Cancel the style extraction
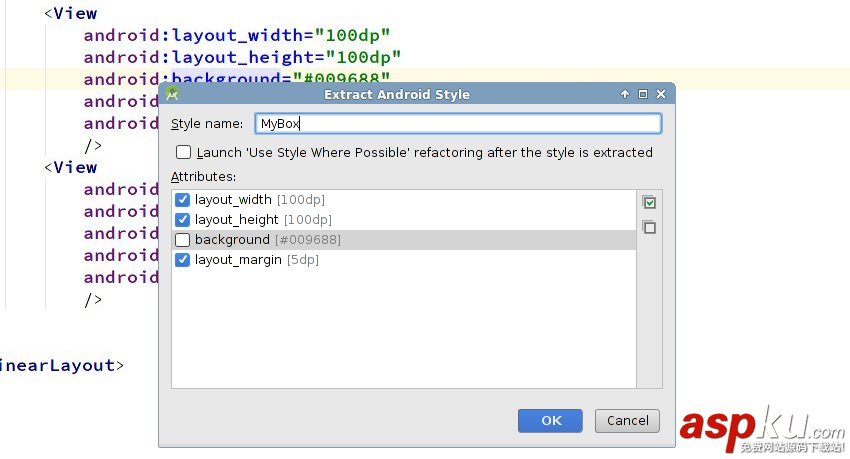850x459 pixels. (627, 421)
